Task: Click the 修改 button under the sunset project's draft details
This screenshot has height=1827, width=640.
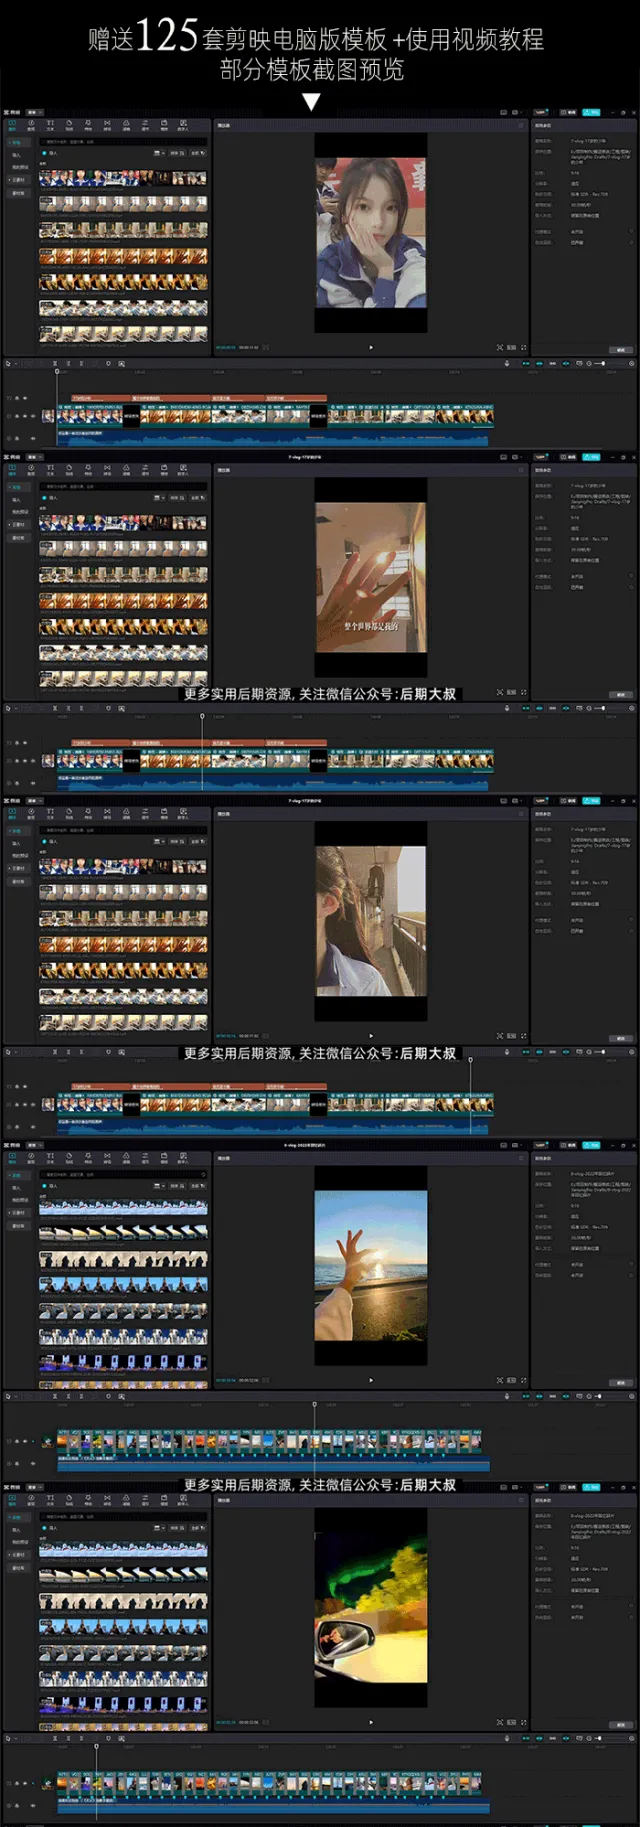Action: [621, 1383]
